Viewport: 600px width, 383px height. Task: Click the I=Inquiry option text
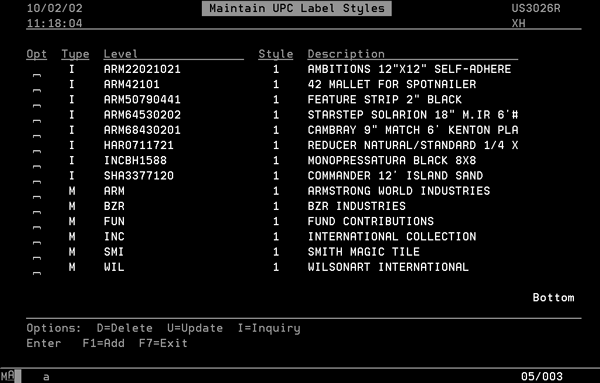point(269,328)
